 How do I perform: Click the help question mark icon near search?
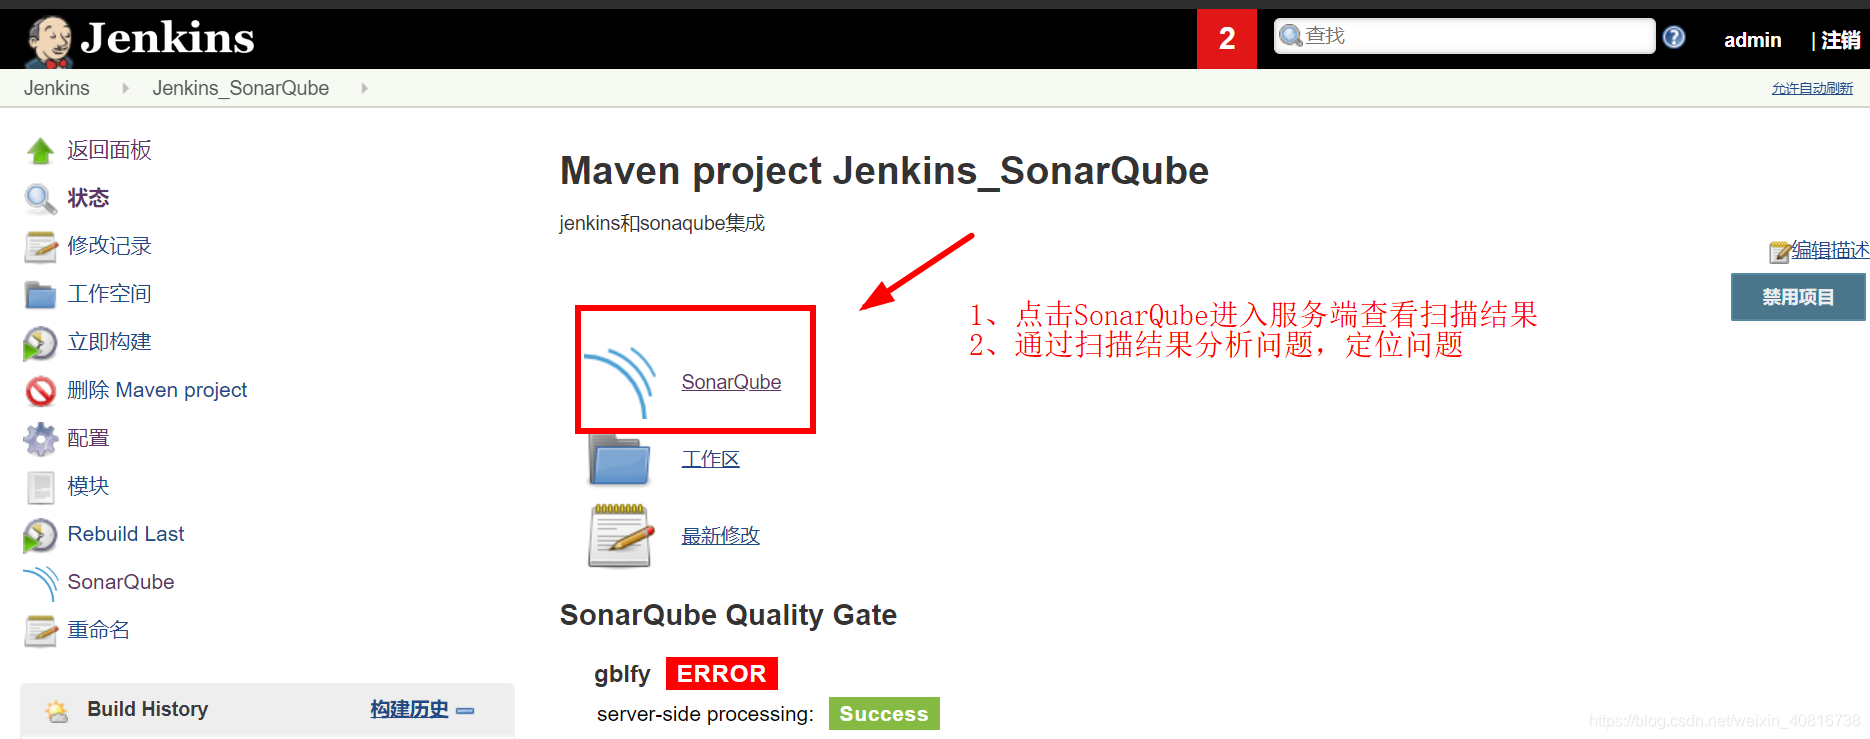[1674, 37]
